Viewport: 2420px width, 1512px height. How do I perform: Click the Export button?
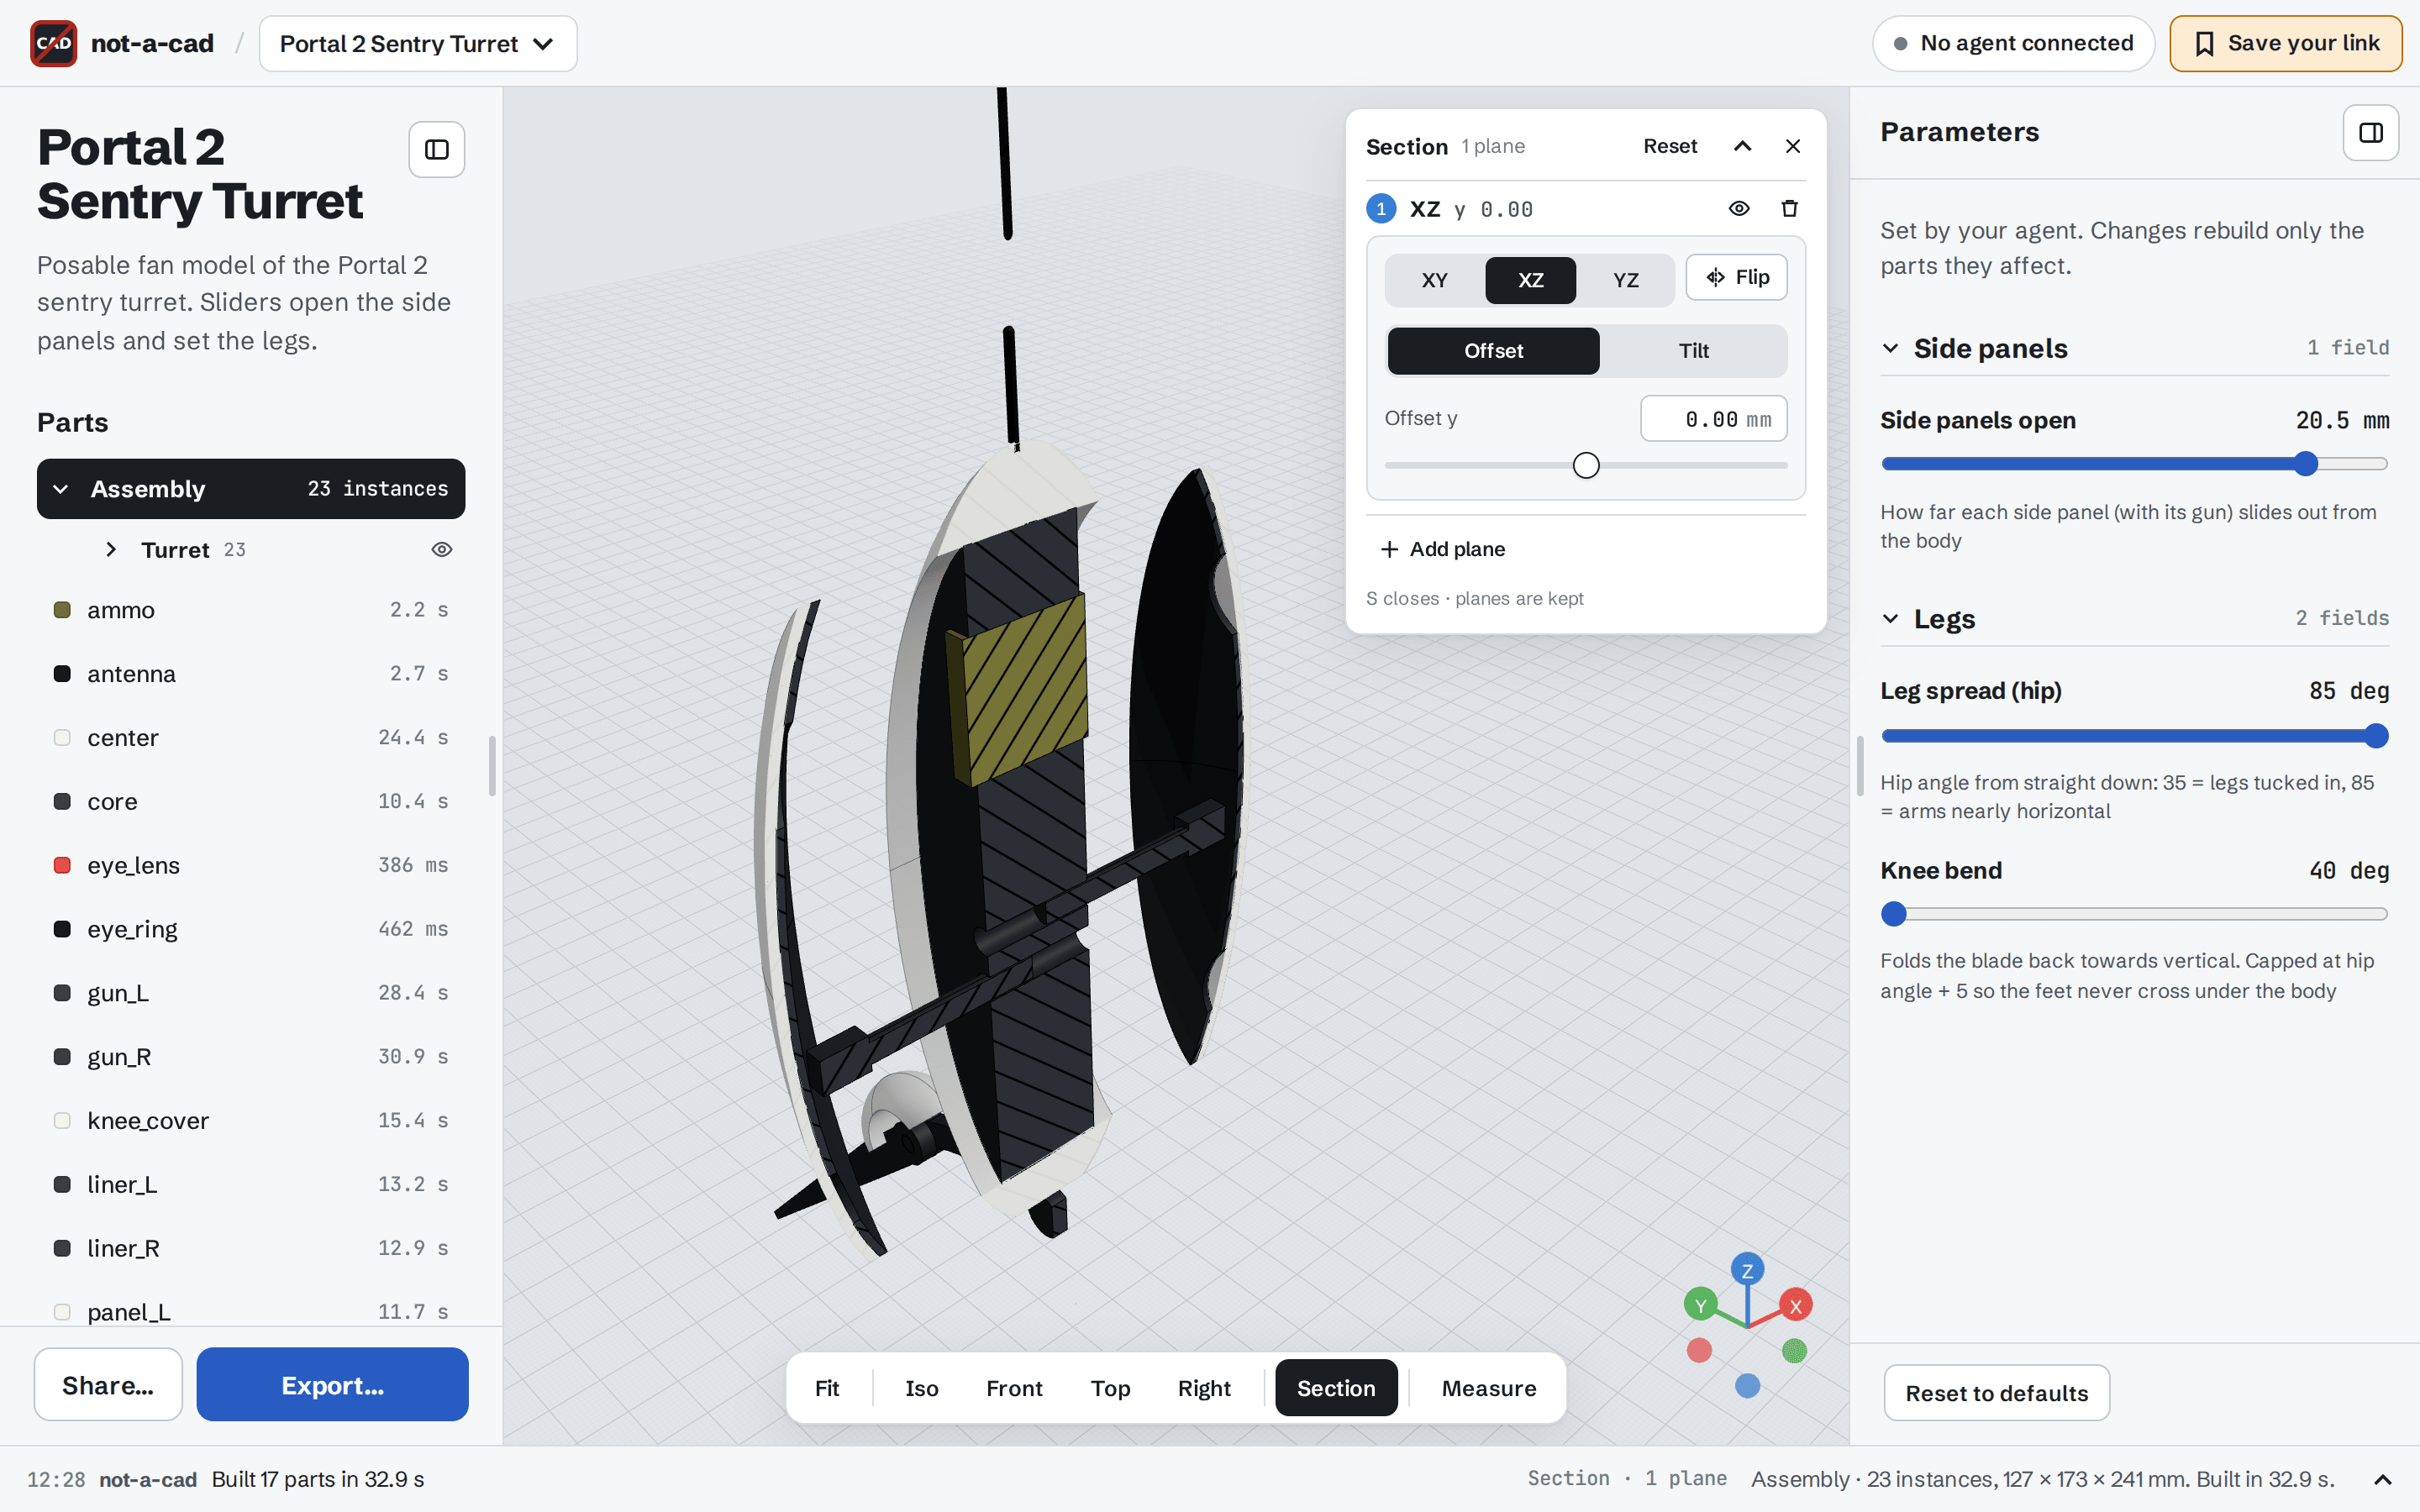point(332,1385)
